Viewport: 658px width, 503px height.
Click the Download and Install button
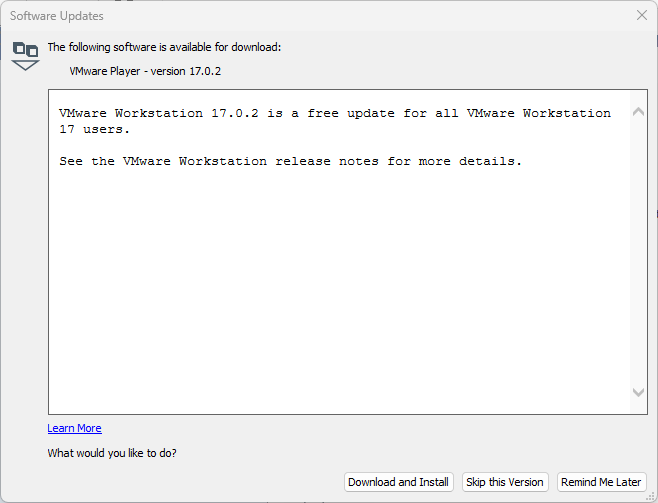399,482
